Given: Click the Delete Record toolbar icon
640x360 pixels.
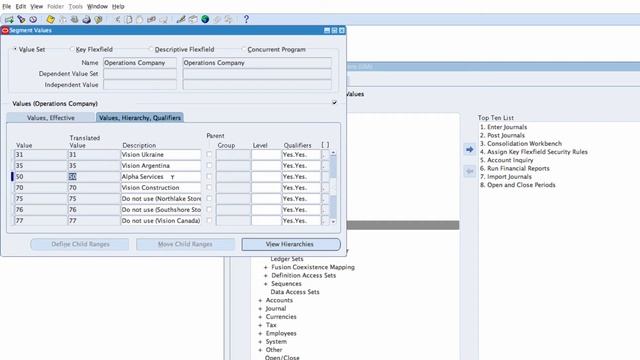Looking at the screenshot, I should tap(163, 19).
